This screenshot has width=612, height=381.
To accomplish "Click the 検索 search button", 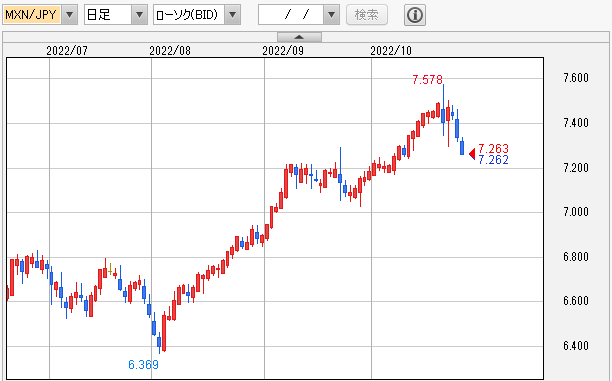I will 366,15.
